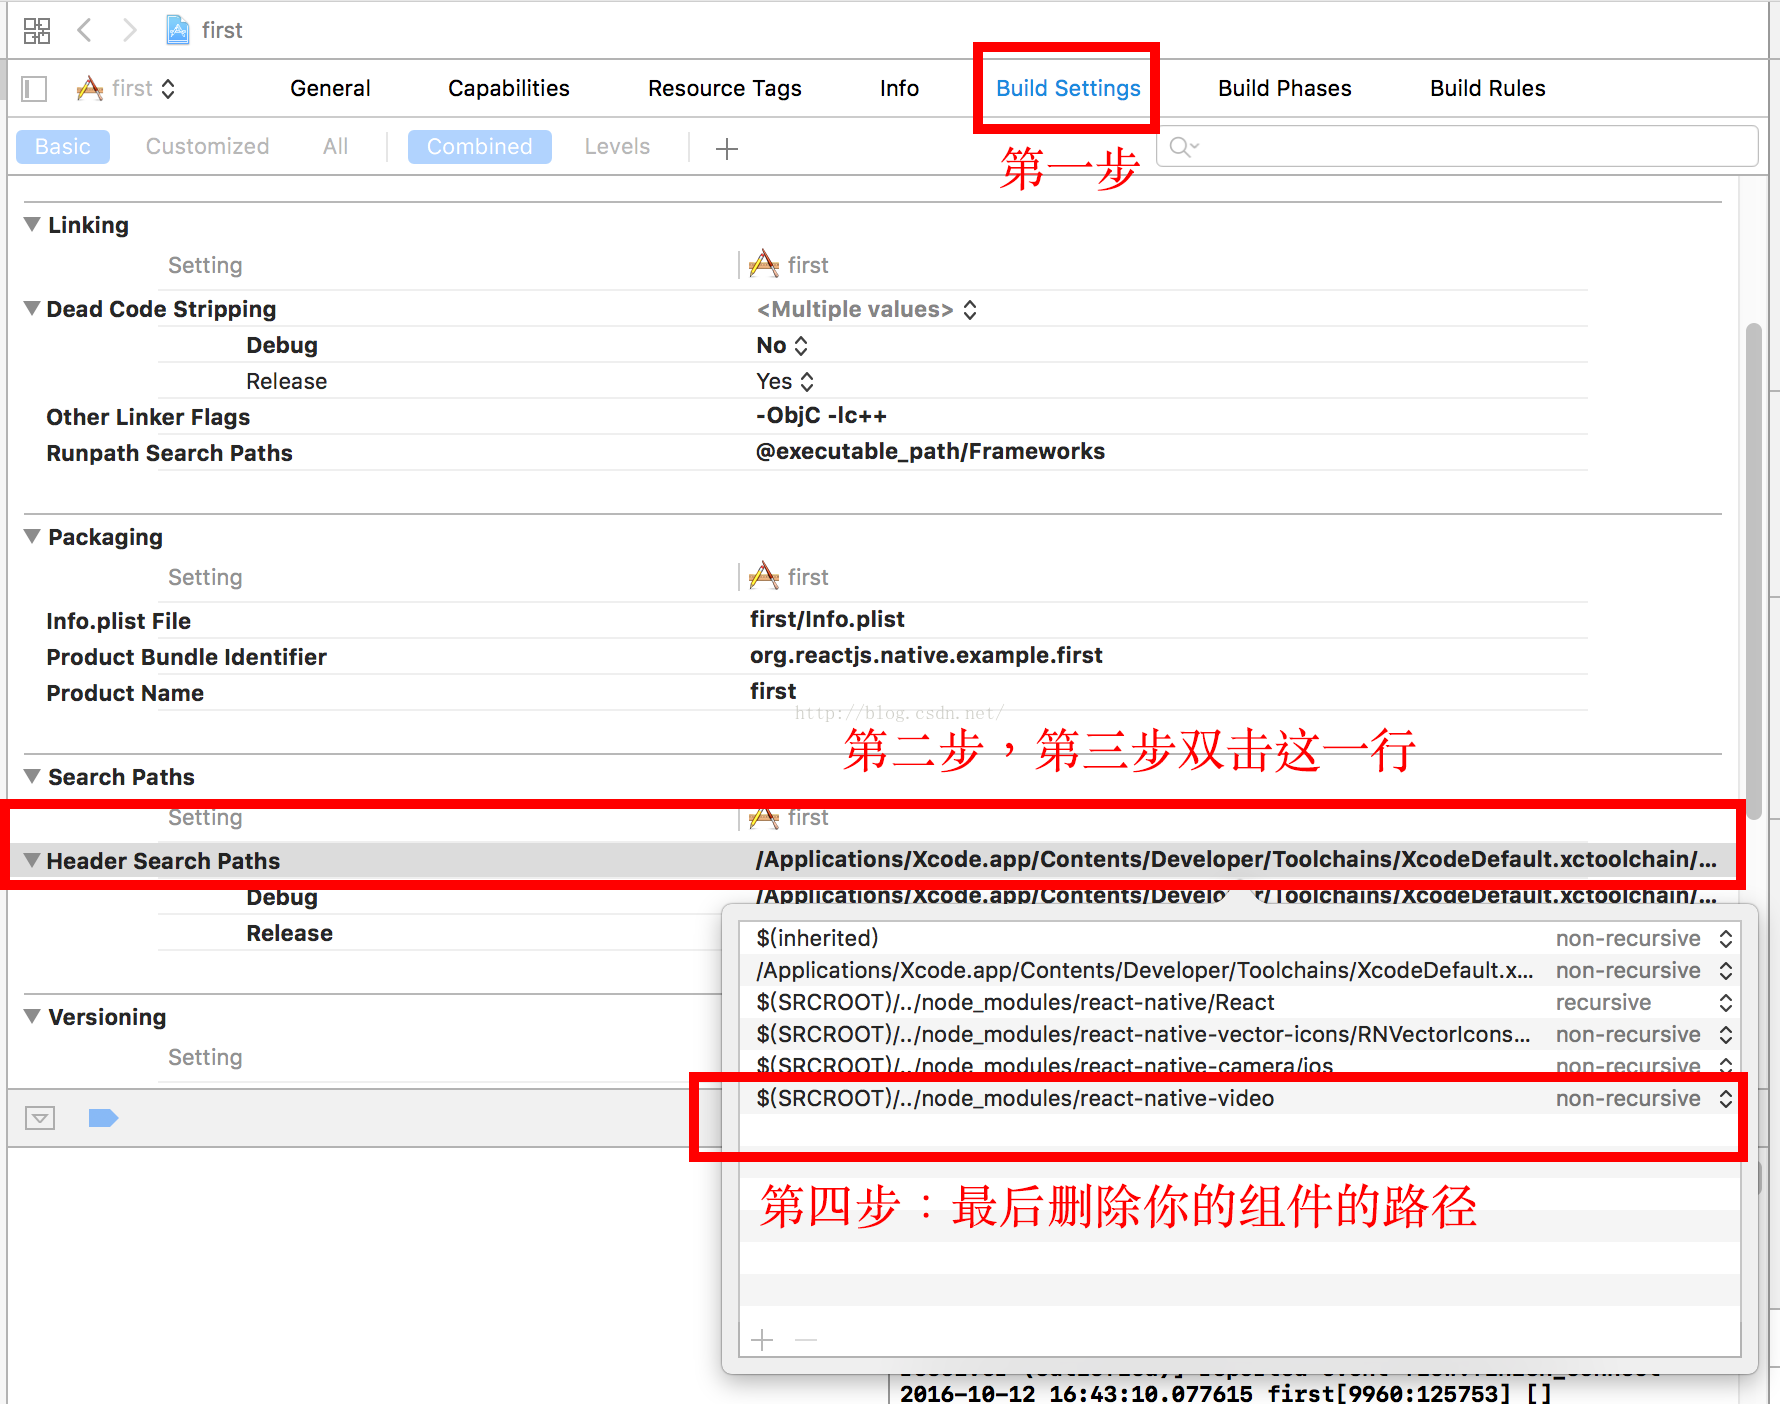Click the first target icon in Packaging header
The image size is (1780, 1404).
(764, 576)
